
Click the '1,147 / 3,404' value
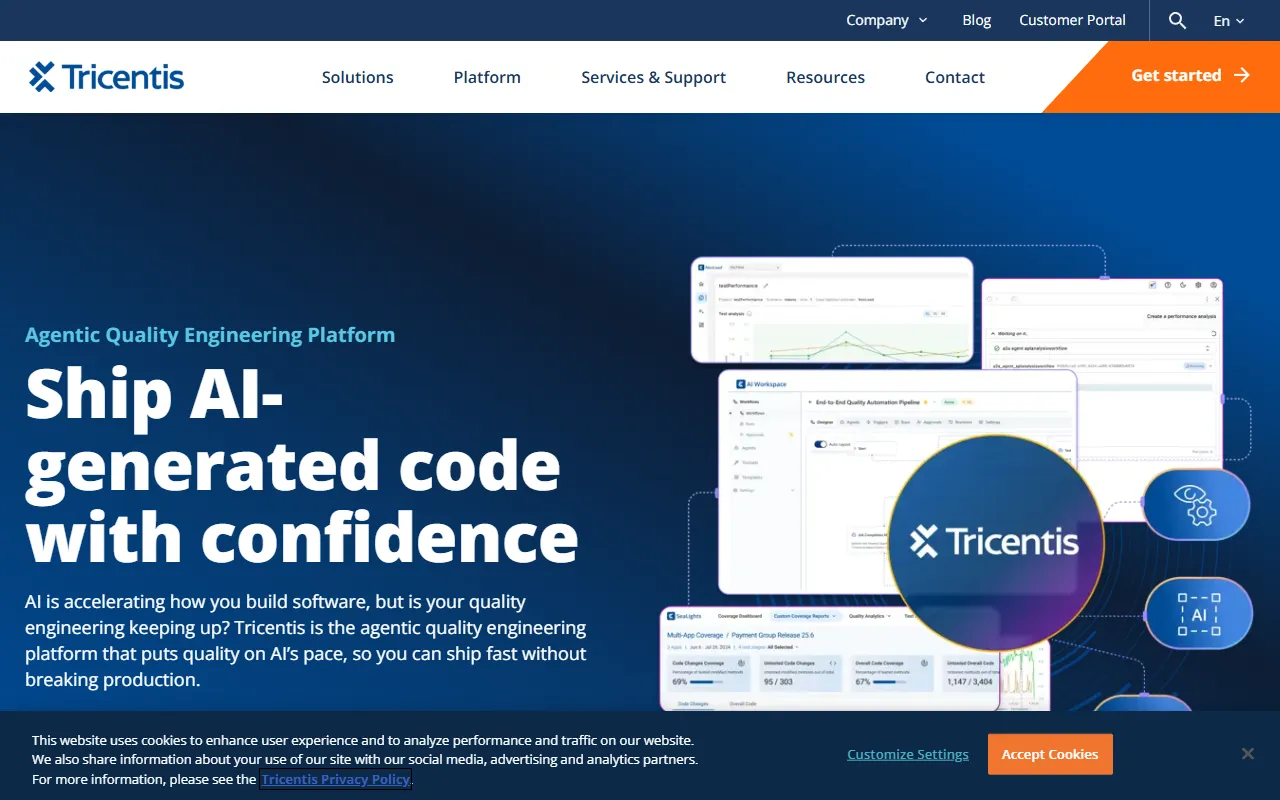coord(970,682)
